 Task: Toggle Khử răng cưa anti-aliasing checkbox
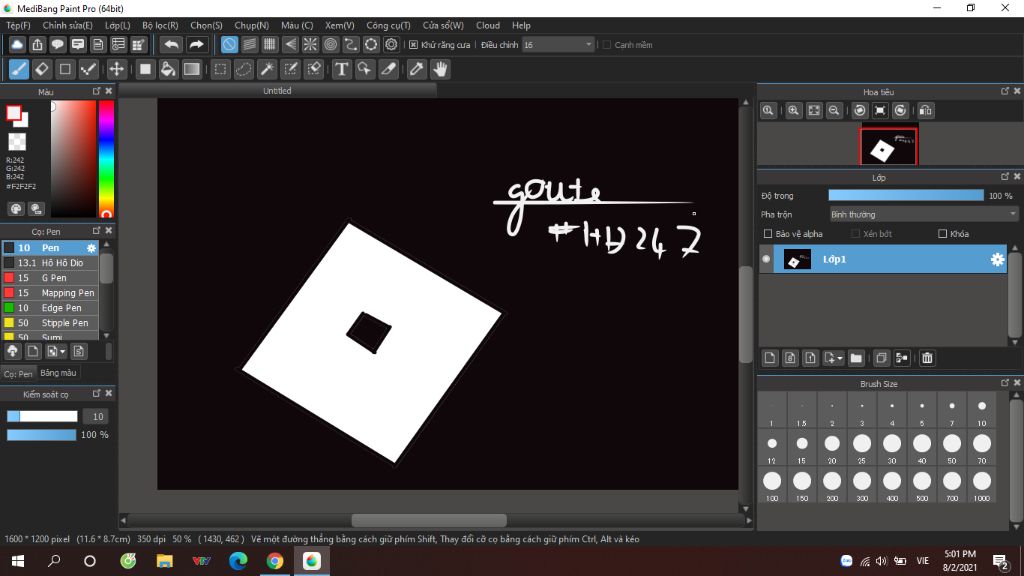click(x=413, y=45)
